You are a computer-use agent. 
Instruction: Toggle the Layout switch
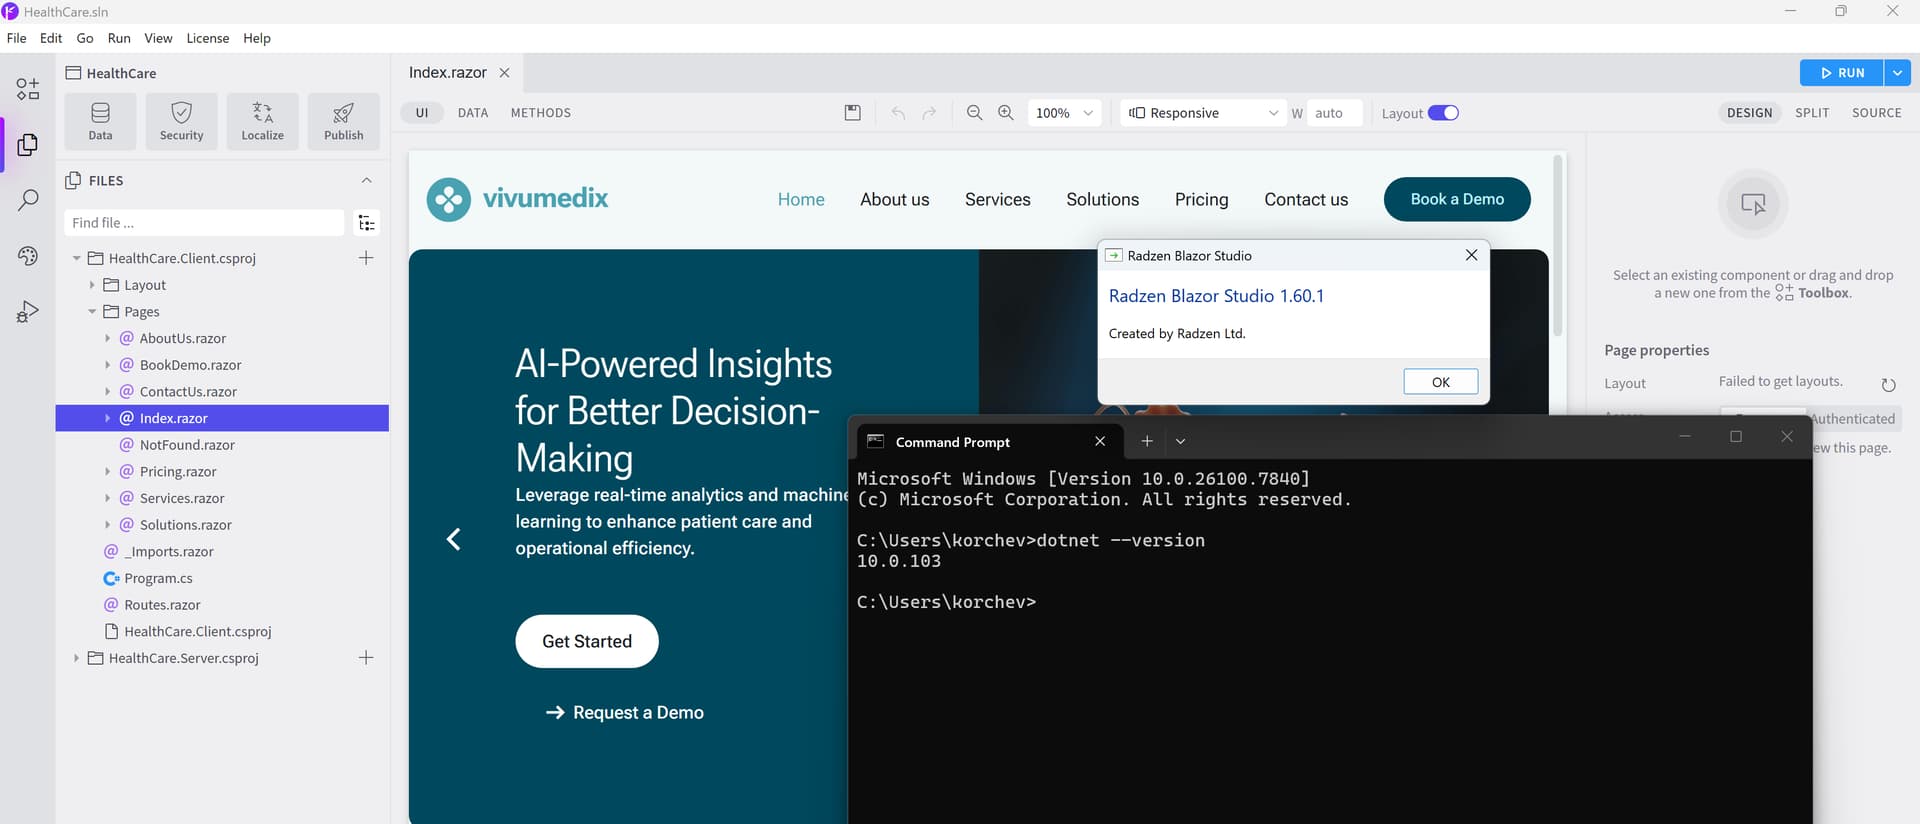coord(1442,113)
